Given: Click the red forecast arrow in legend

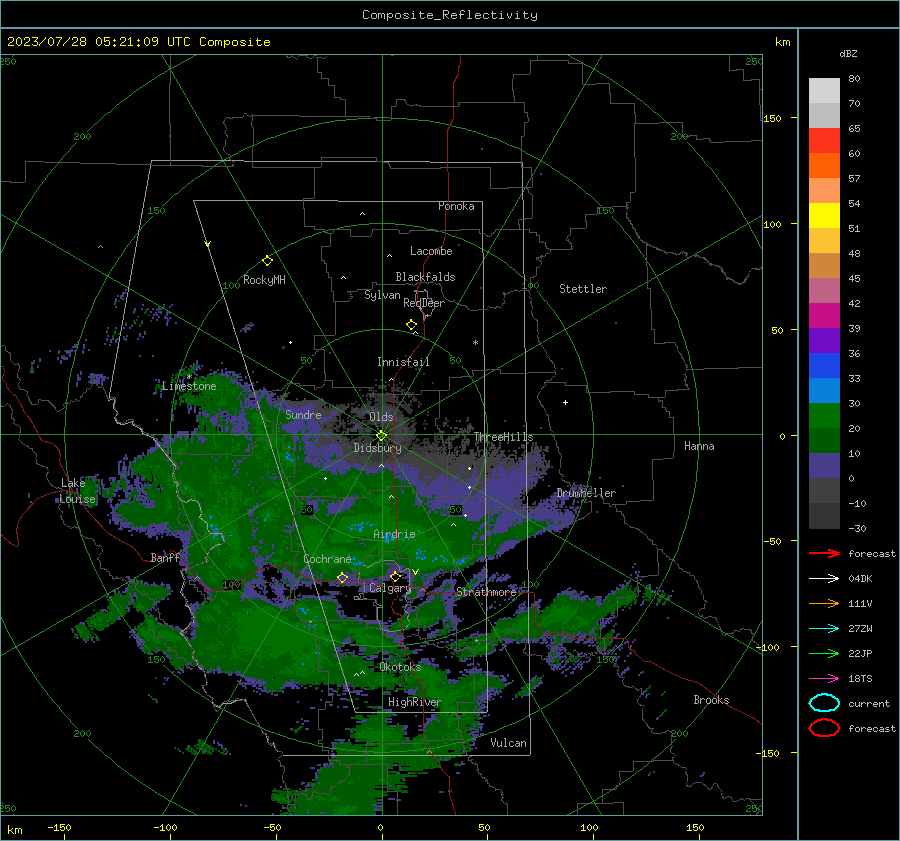Looking at the screenshot, I should [x=824, y=553].
